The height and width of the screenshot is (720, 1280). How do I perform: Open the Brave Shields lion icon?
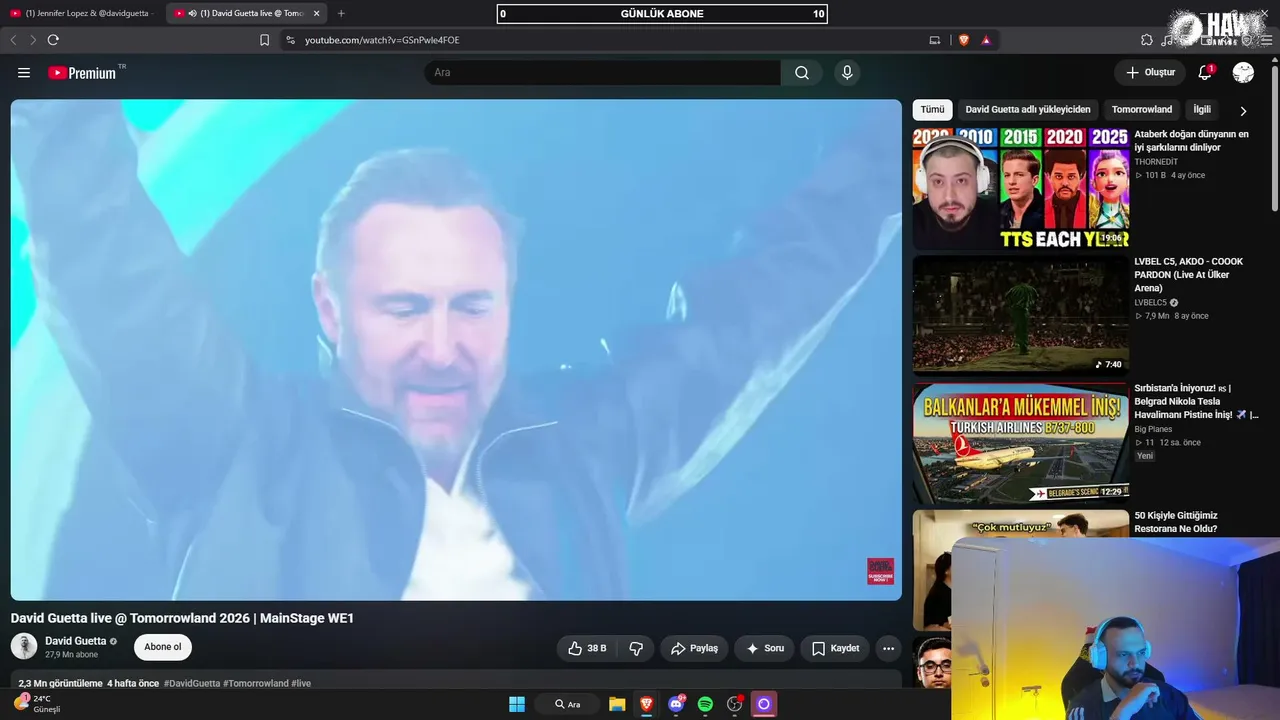coord(964,40)
